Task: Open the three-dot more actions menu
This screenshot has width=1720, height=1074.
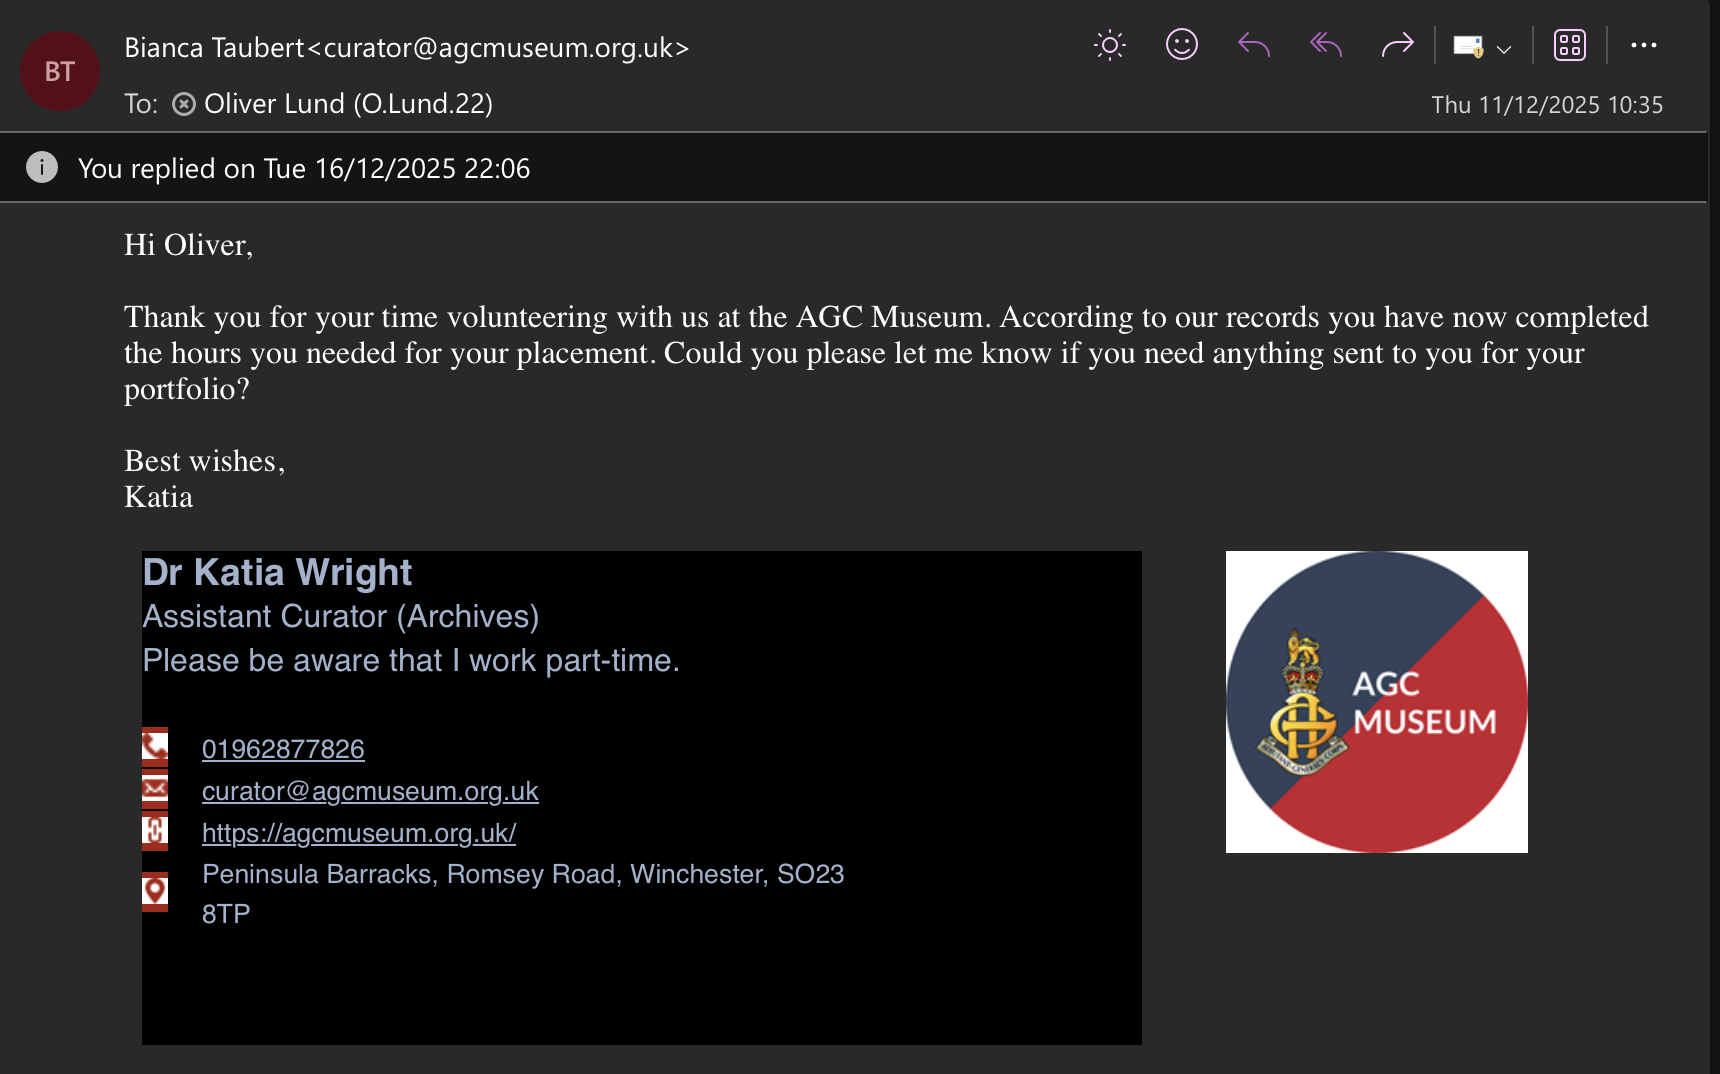Action: (x=1643, y=45)
